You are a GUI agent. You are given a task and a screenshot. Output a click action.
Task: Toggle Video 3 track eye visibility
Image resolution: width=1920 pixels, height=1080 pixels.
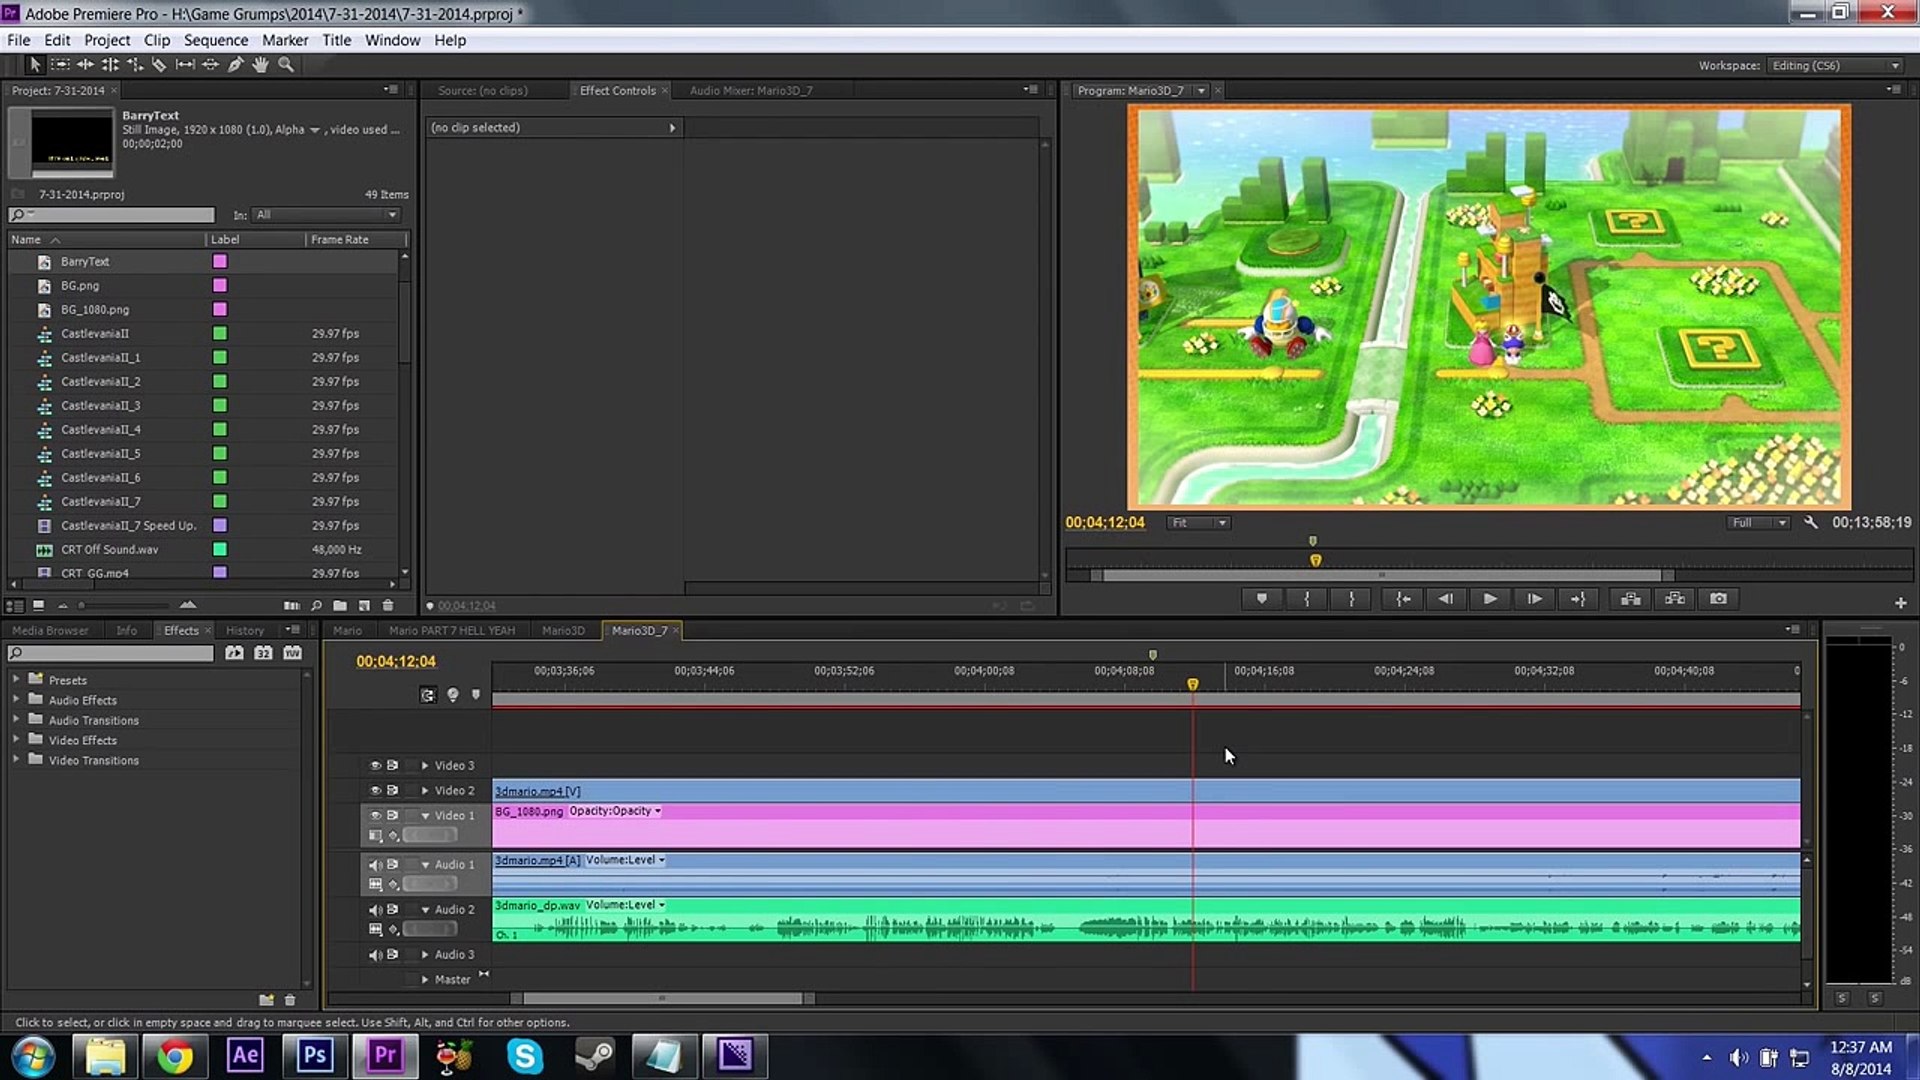point(375,765)
